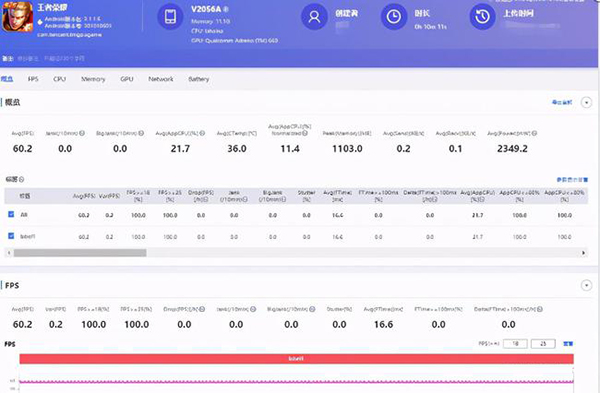Uncheck the All row checkbox
600x393 pixels.
[x=11, y=214]
